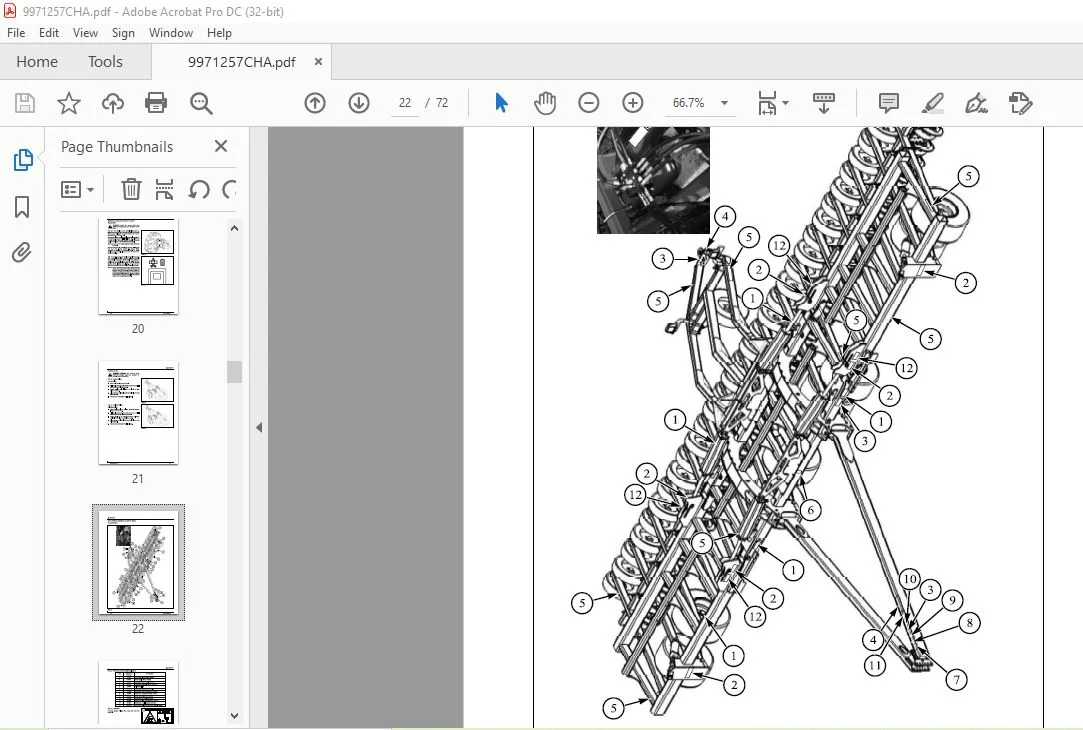Open the Sign menu
The width and height of the screenshot is (1083, 730).
[x=123, y=32]
